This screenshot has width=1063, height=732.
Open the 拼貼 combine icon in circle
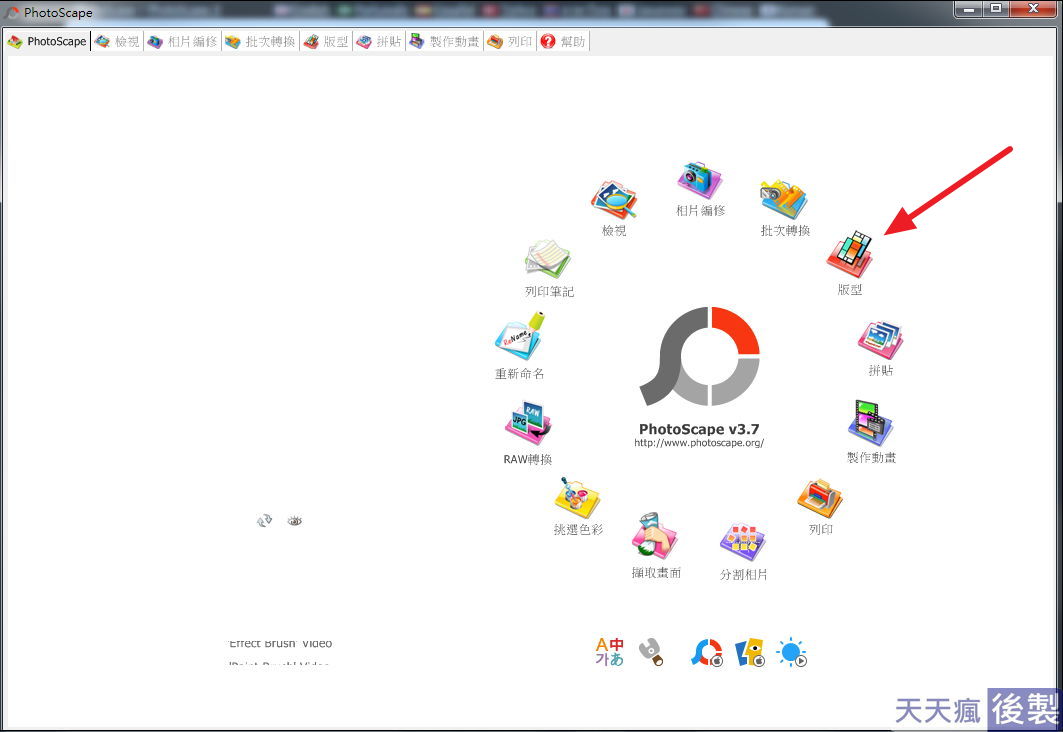point(880,340)
